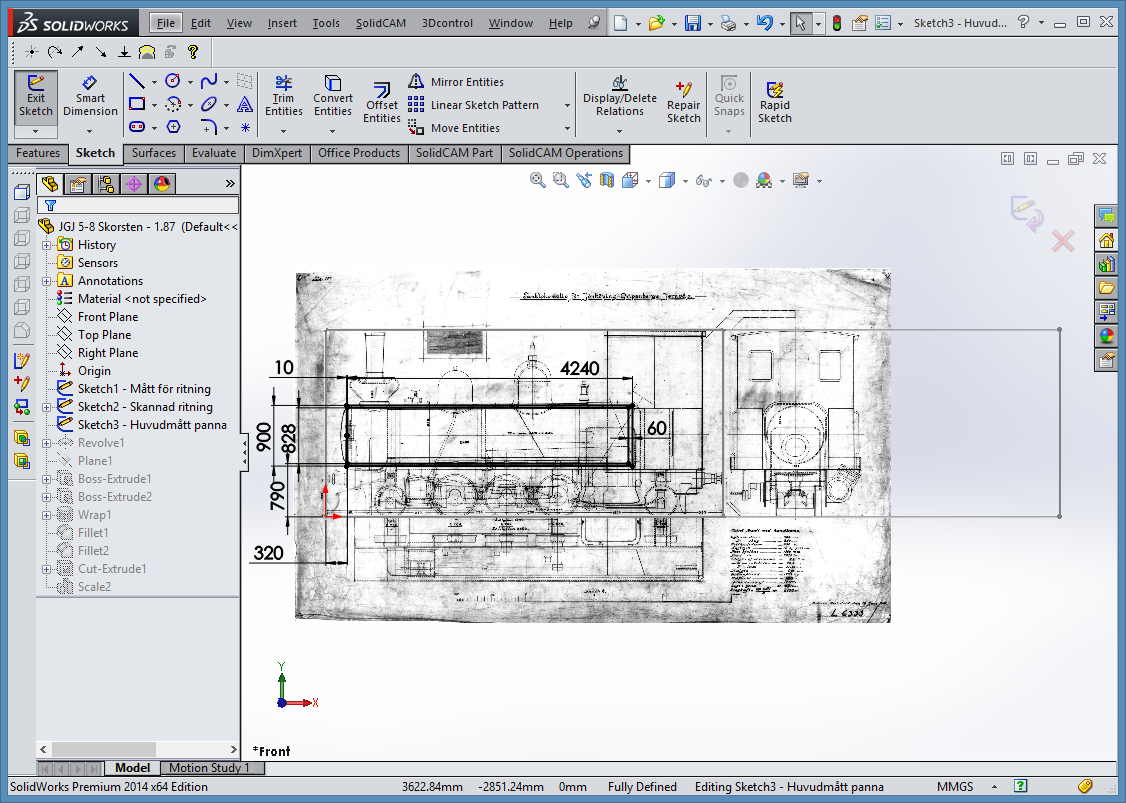Click the Convert Entities tool

(x=332, y=96)
